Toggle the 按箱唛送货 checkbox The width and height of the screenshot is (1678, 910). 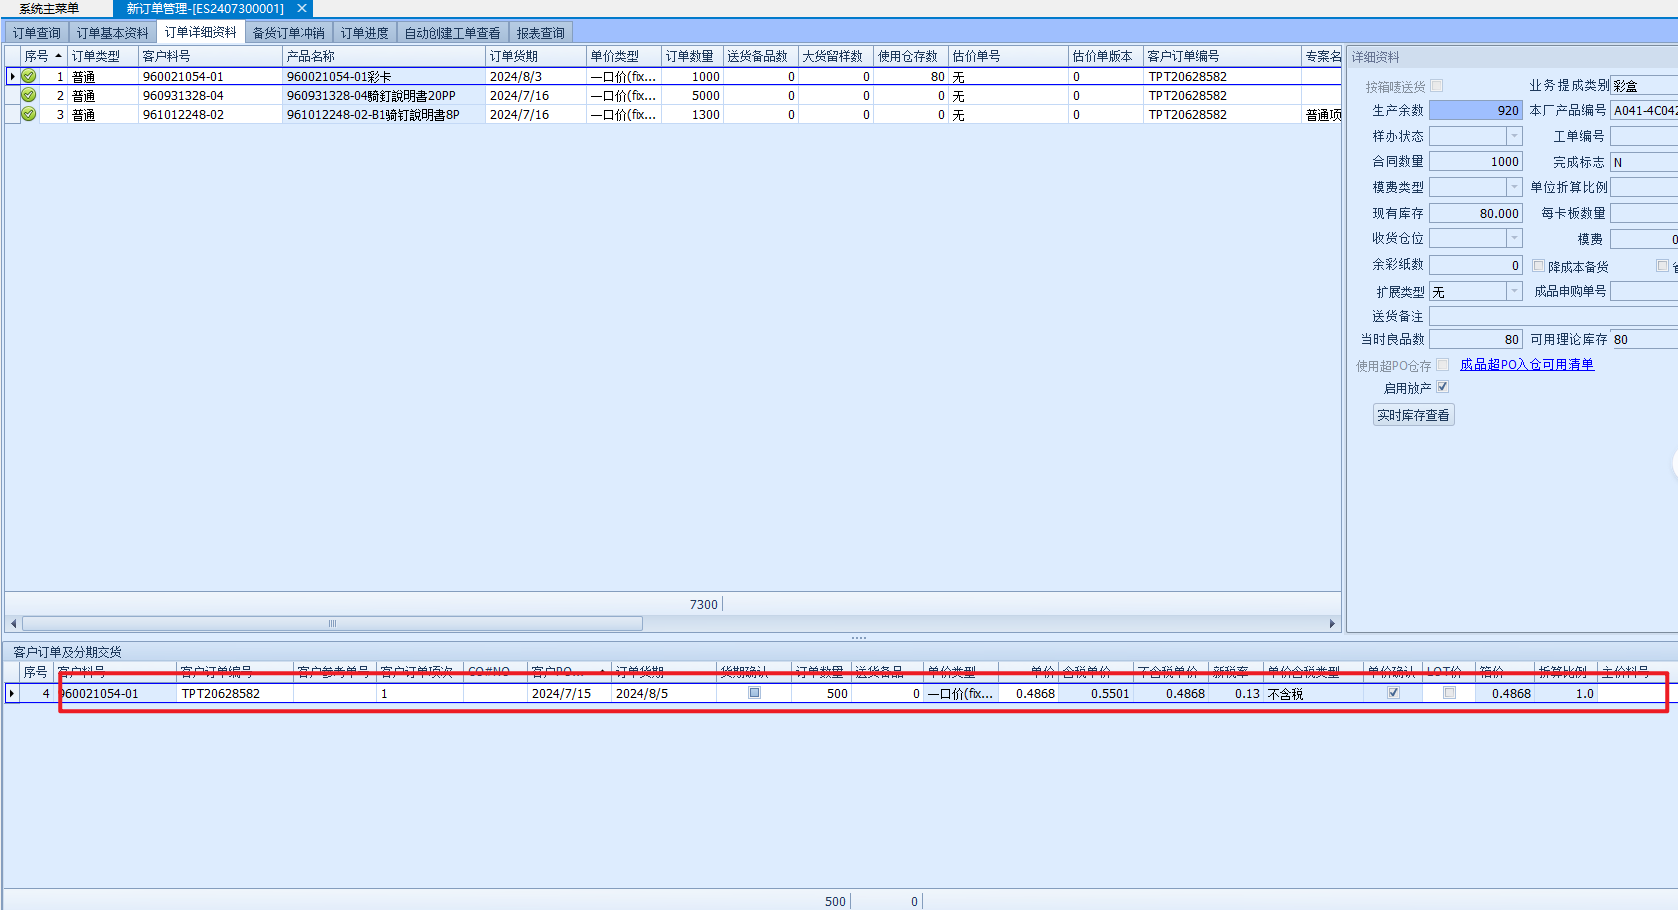click(1437, 86)
